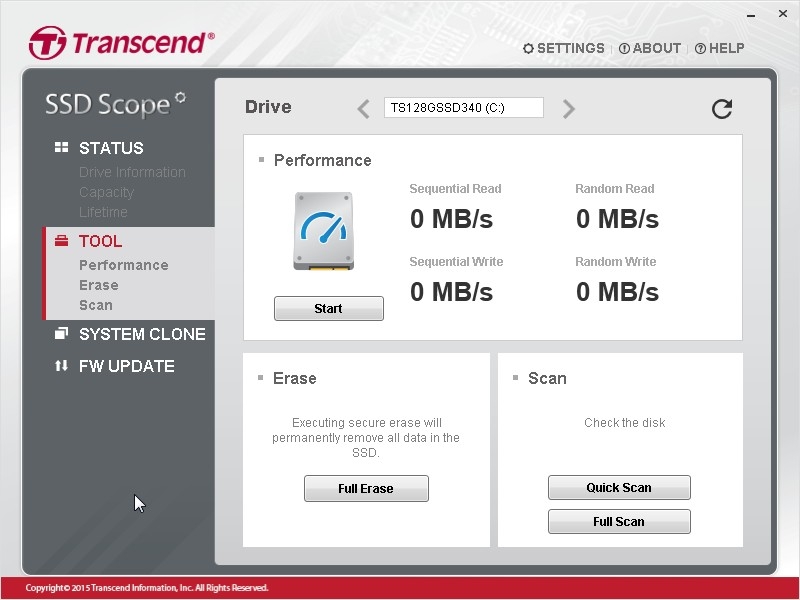This screenshot has width=800, height=600.
Task: Run a Full Scan
Action: 619,521
